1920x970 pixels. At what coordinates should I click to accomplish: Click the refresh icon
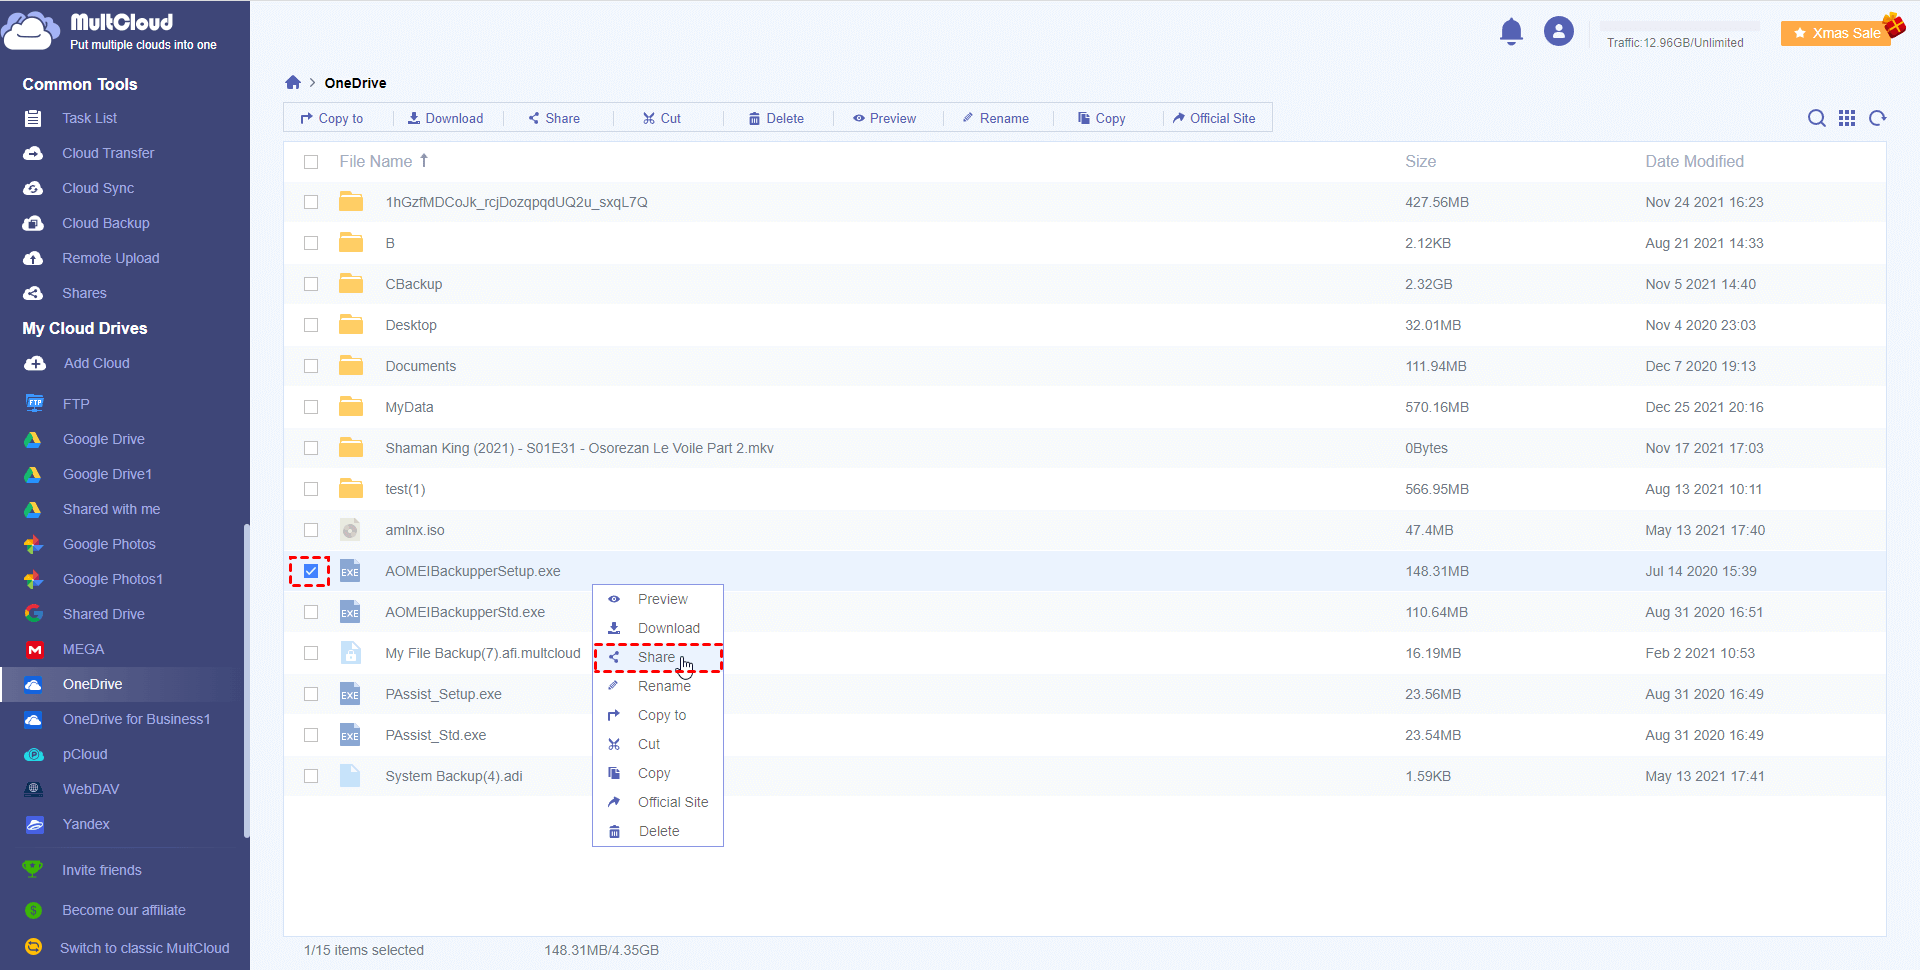click(x=1878, y=118)
